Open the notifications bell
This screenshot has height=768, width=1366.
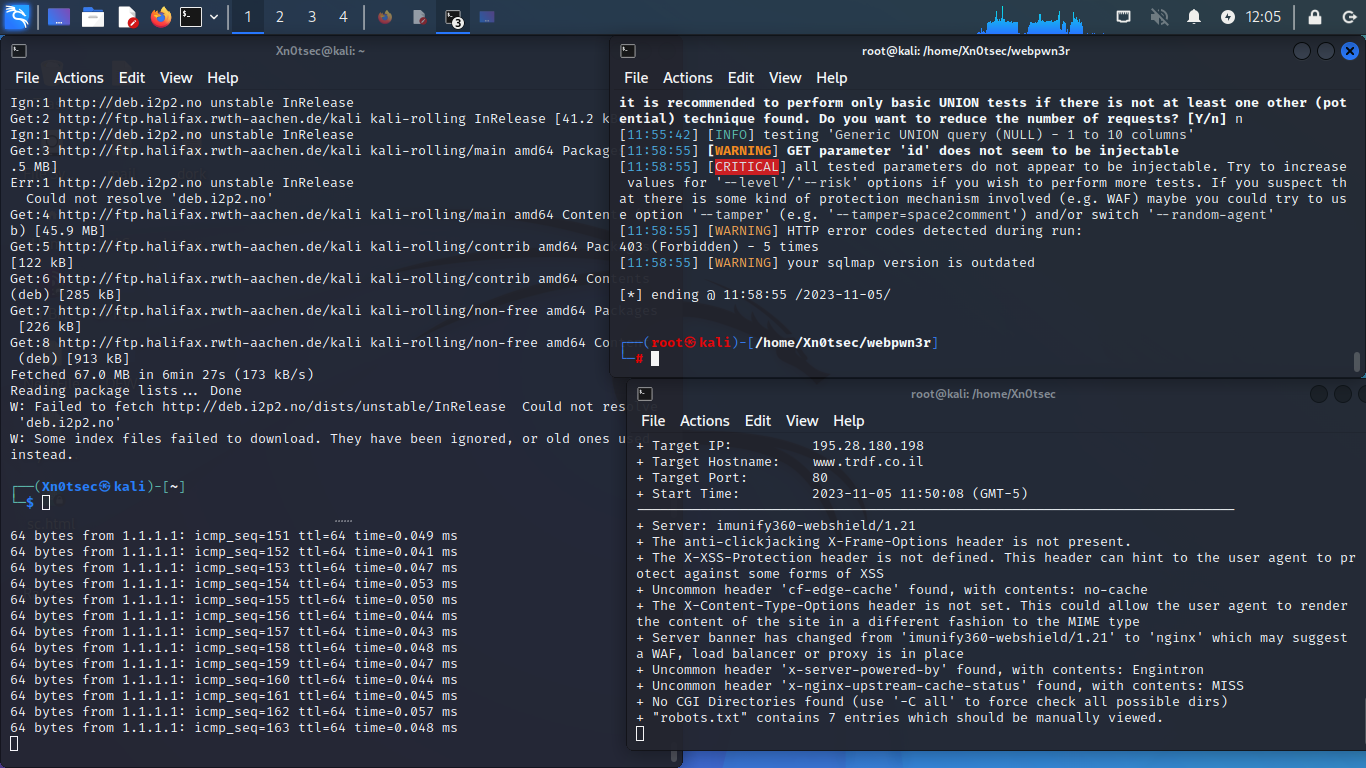click(1194, 17)
